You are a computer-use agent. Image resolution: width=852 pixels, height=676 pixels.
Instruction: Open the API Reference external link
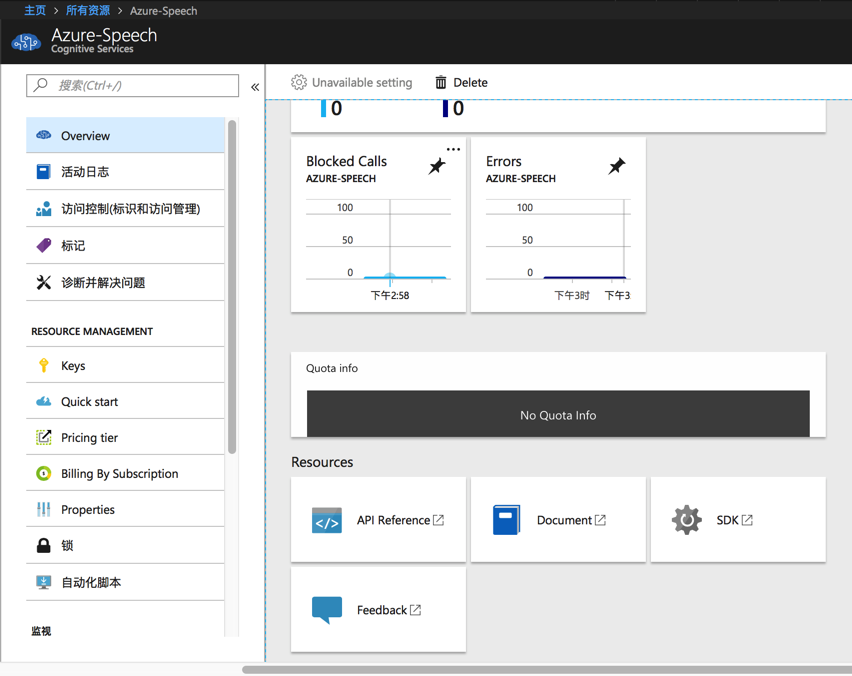click(400, 520)
